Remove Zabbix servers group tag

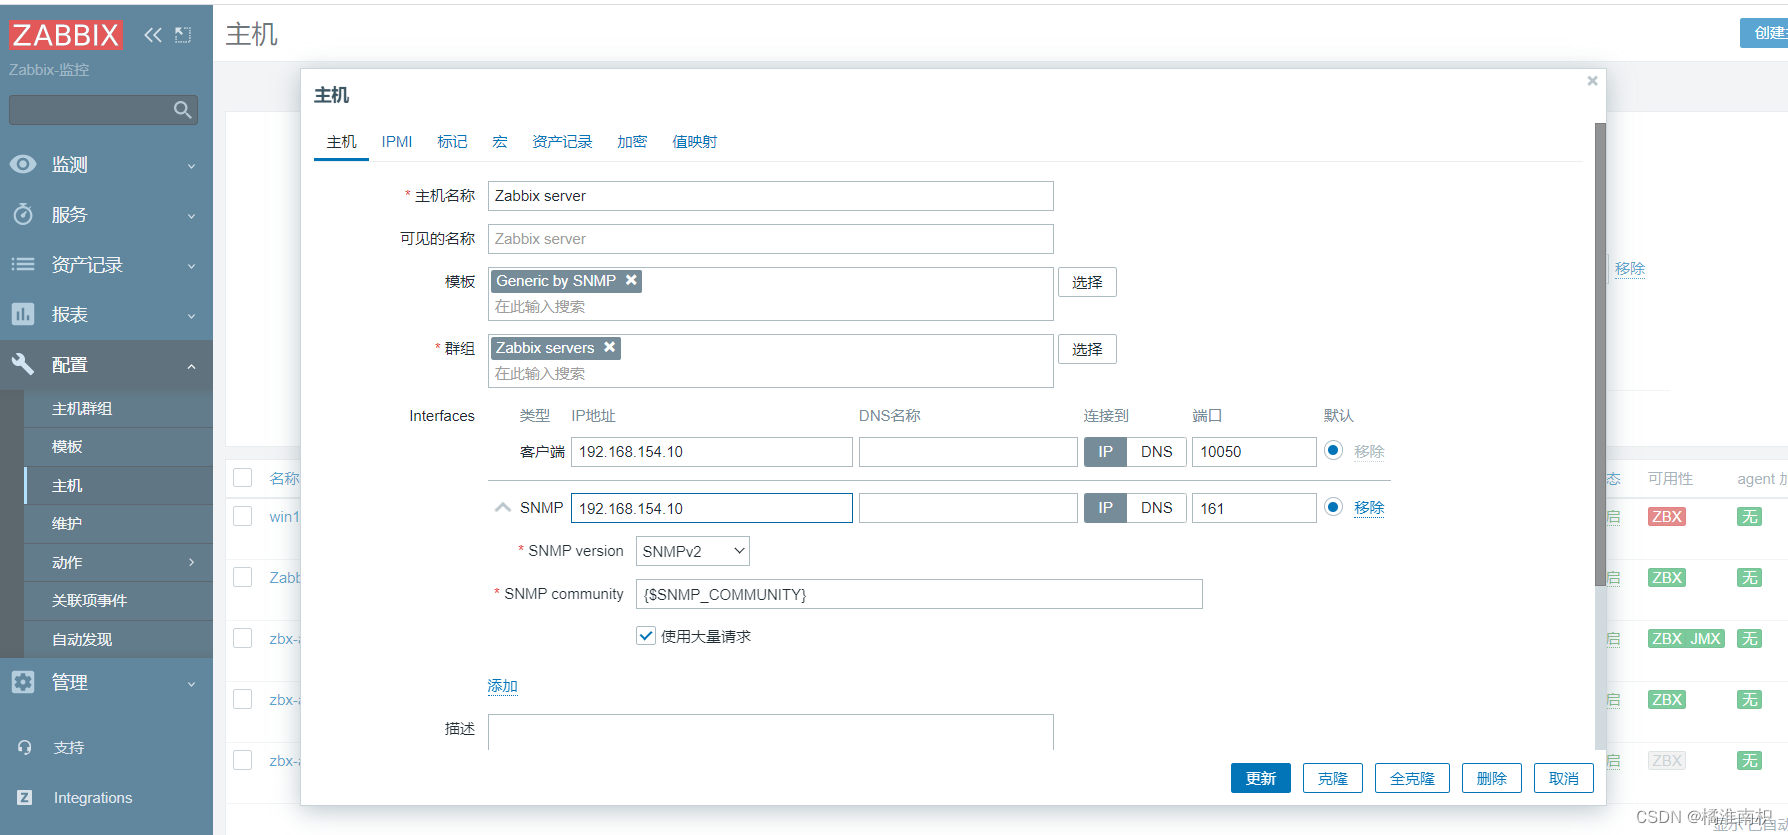tap(609, 347)
